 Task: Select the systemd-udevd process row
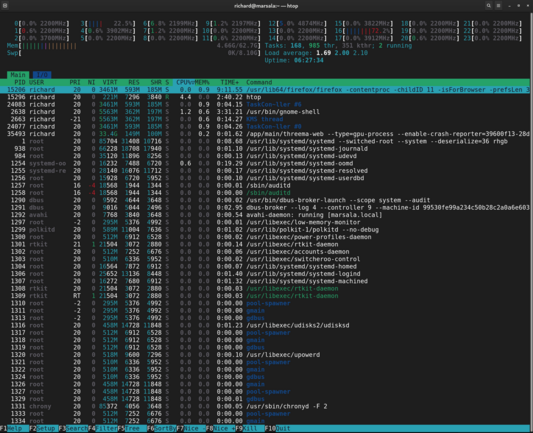point(265,156)
